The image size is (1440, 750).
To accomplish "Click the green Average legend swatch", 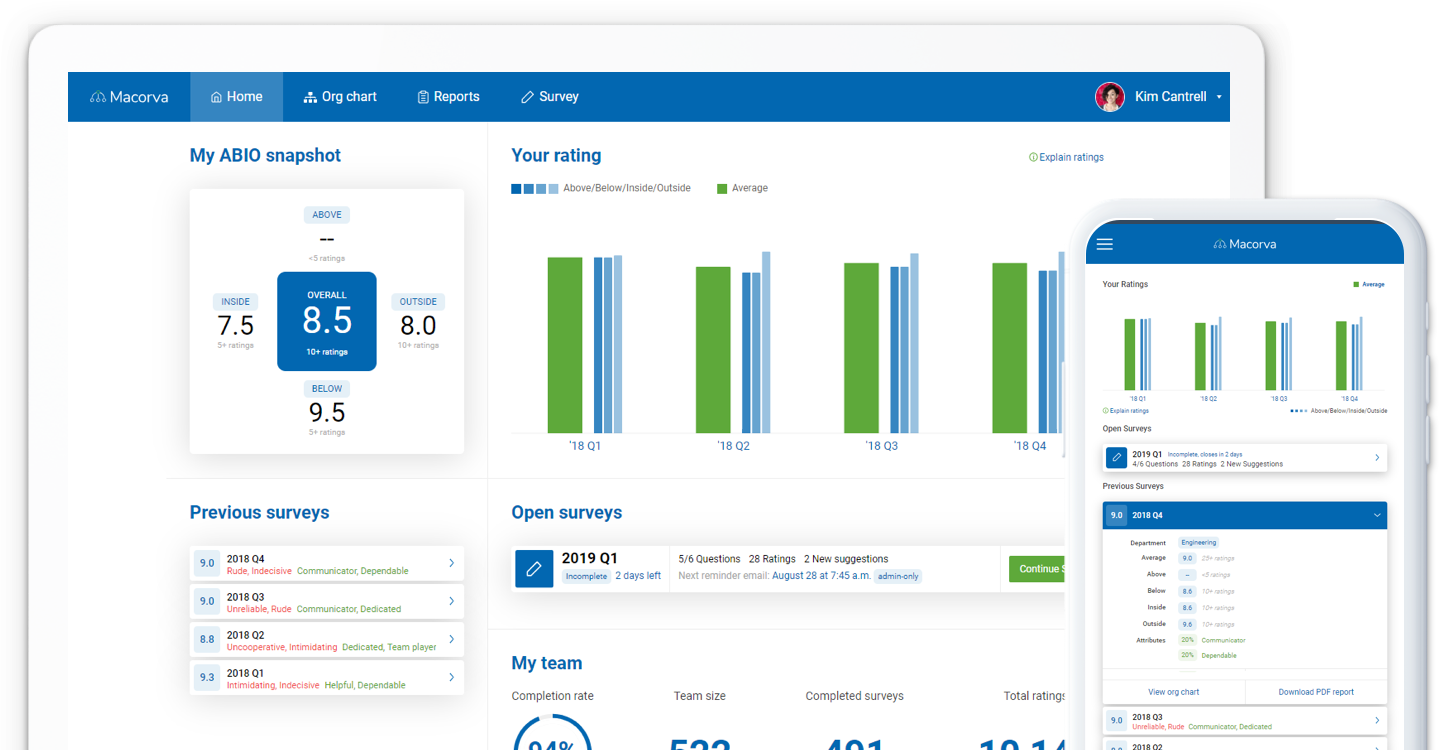I will [x=722, y=188].
